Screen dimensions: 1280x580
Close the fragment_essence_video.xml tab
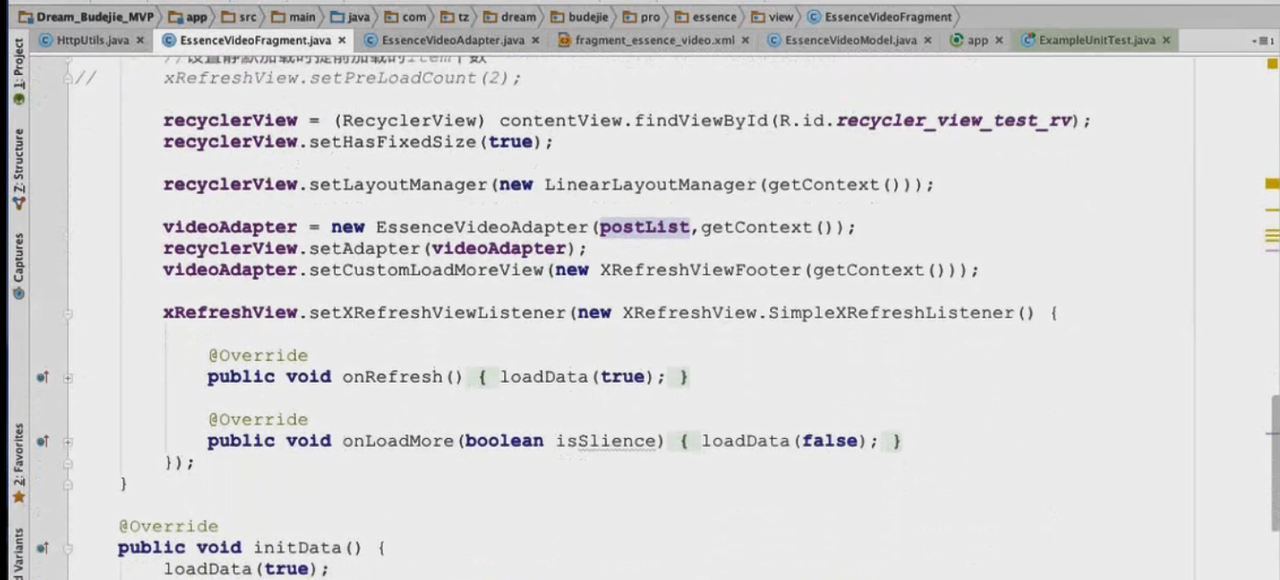coord(745,40)
